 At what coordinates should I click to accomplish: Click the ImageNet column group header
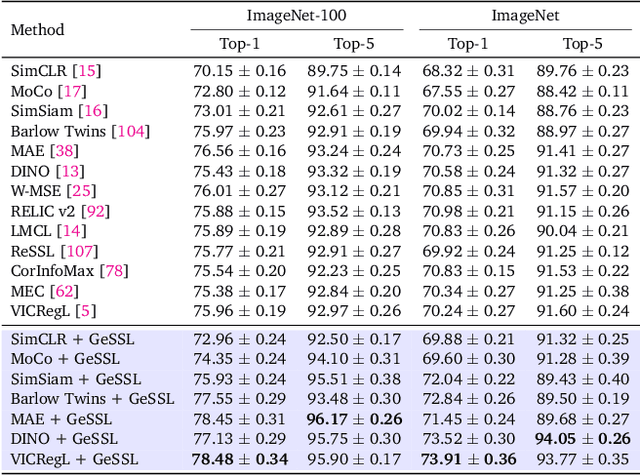pyautogui.click(x=524, y=16)
